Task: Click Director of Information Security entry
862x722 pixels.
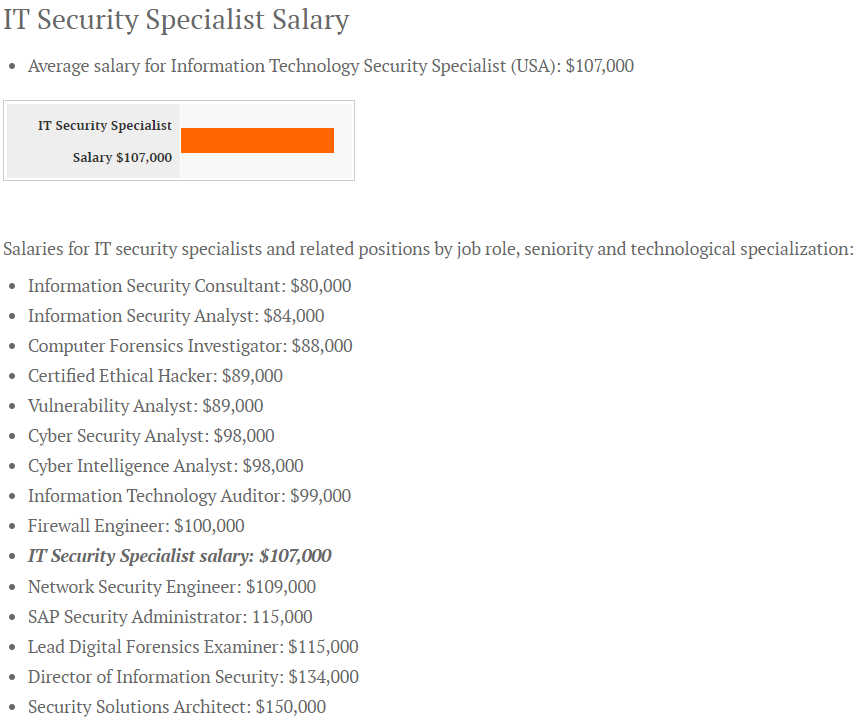Action: click(x=193, y=677)
